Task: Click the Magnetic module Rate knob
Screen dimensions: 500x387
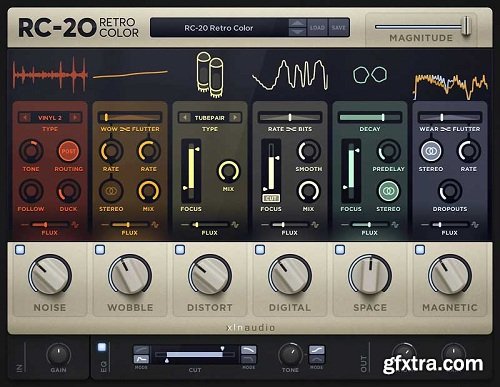Action: point(469,151)
